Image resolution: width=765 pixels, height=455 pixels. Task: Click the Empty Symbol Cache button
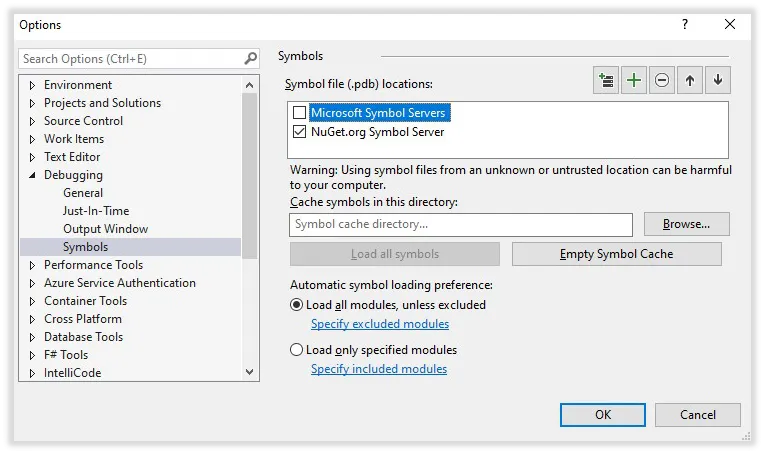point(617,254)
